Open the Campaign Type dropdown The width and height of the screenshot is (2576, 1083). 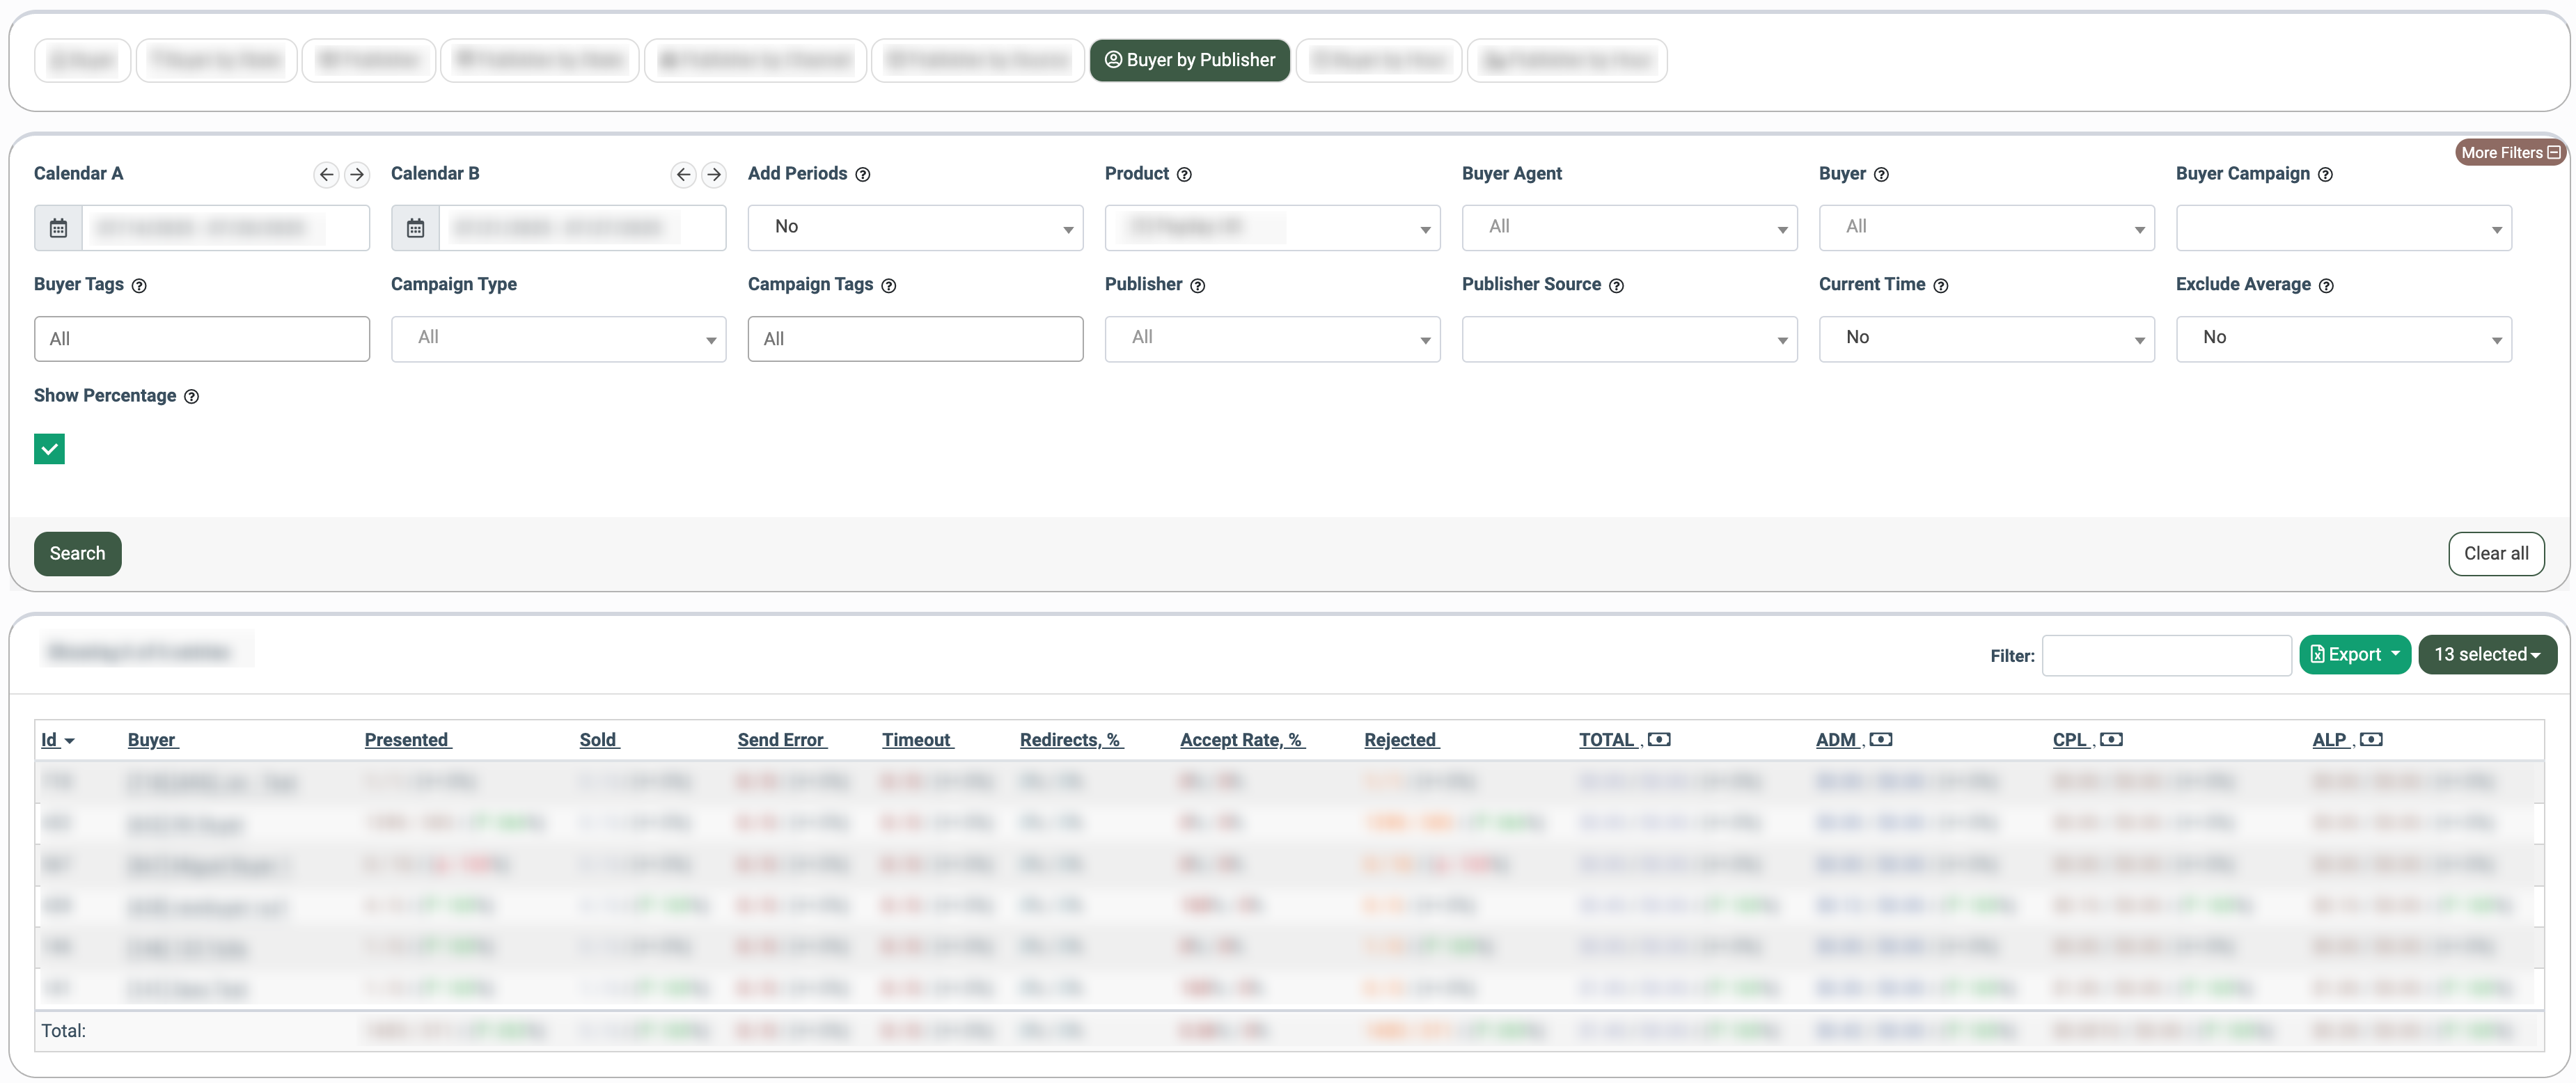coord(558,339)
